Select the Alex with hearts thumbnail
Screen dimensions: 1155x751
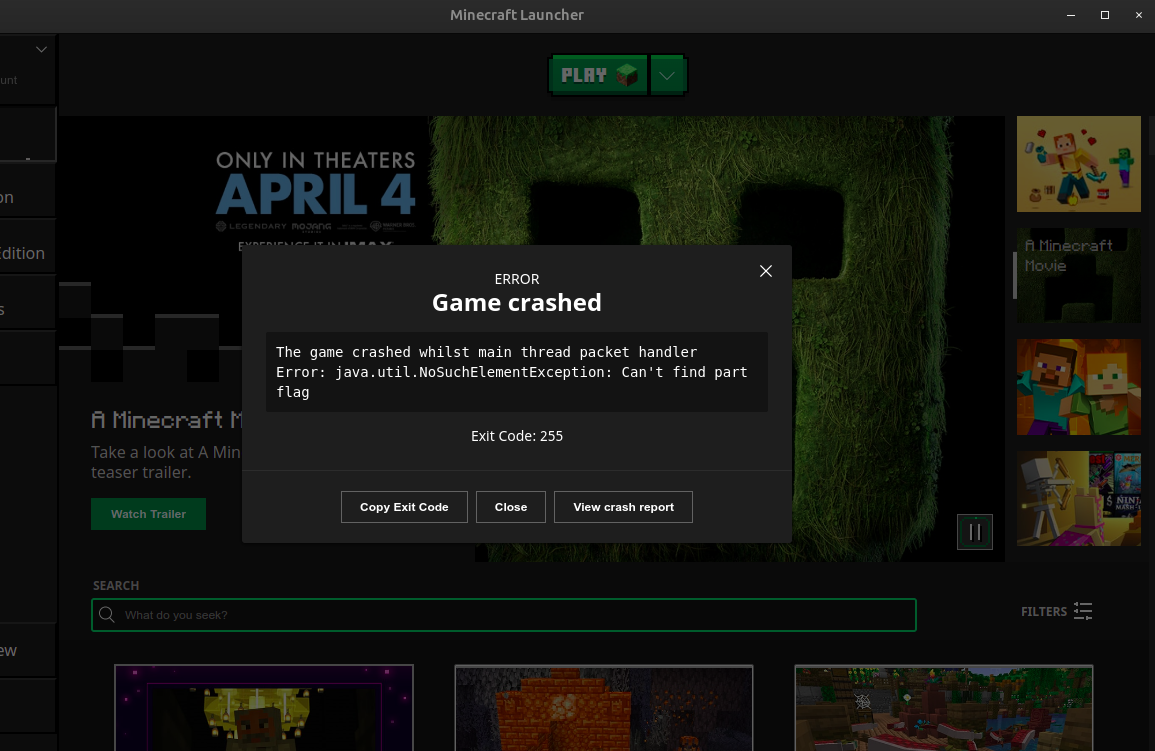1078,163
